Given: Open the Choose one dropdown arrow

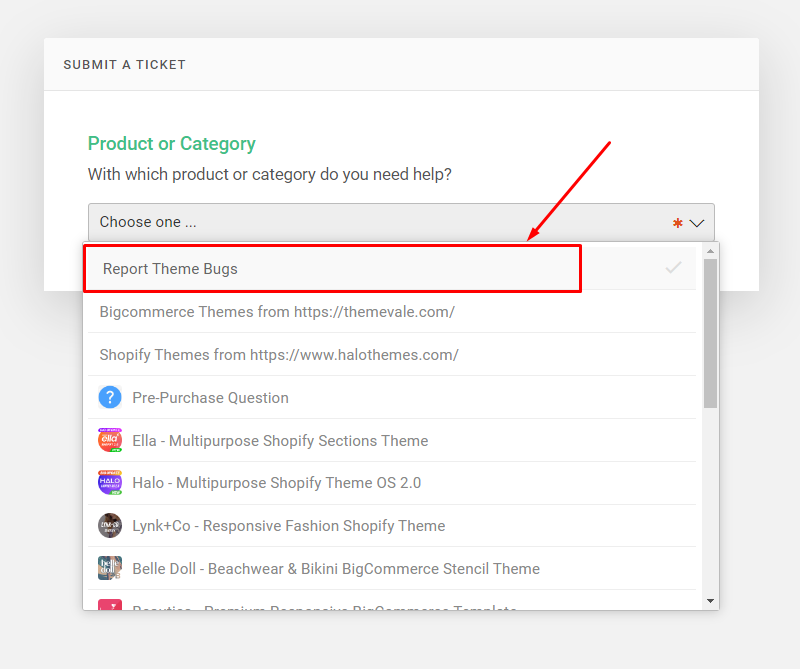Looking at the screenshot, I should (x=696, y=223).
